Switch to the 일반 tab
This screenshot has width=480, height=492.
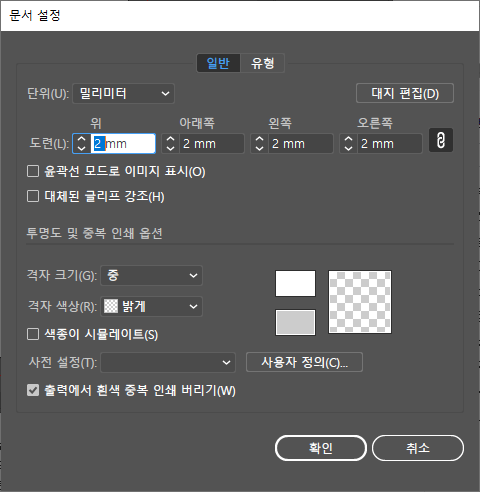[x=218, y=63]
